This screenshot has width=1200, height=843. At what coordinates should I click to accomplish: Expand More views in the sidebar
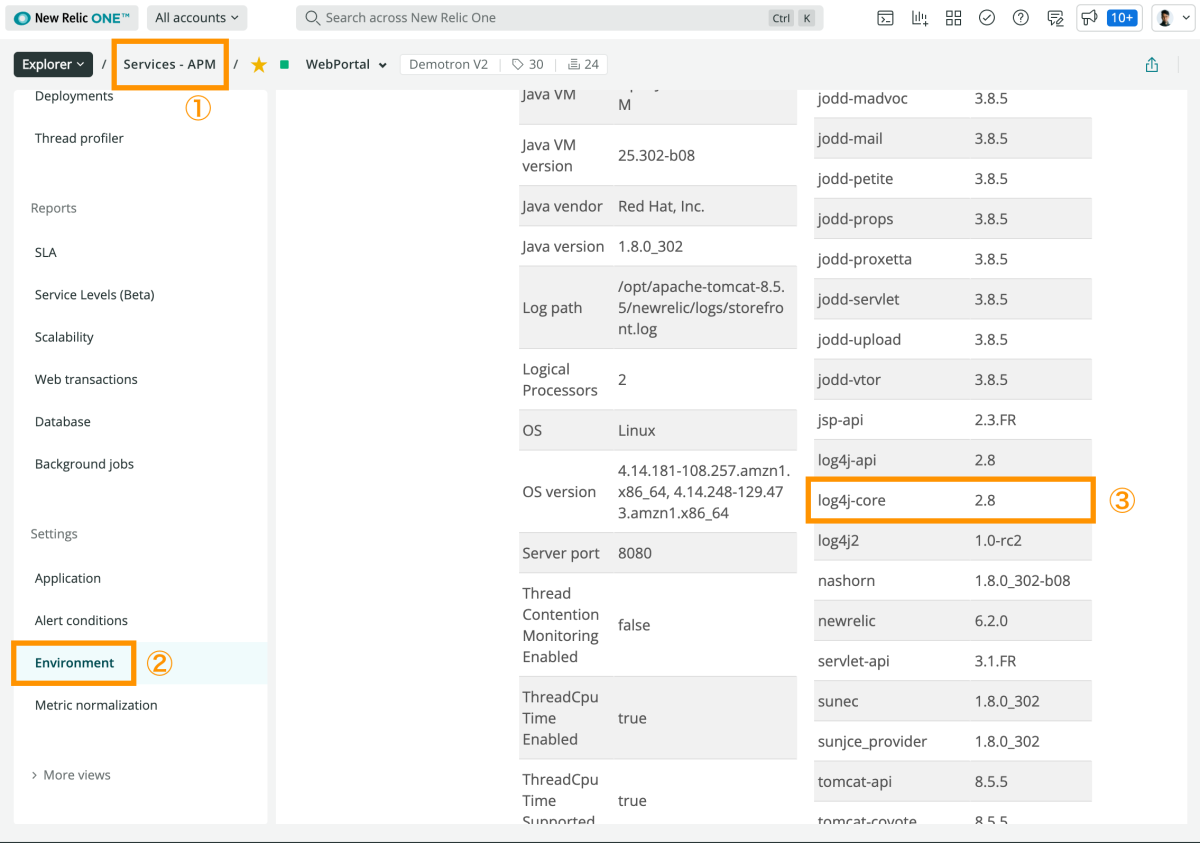coord(71,775)
